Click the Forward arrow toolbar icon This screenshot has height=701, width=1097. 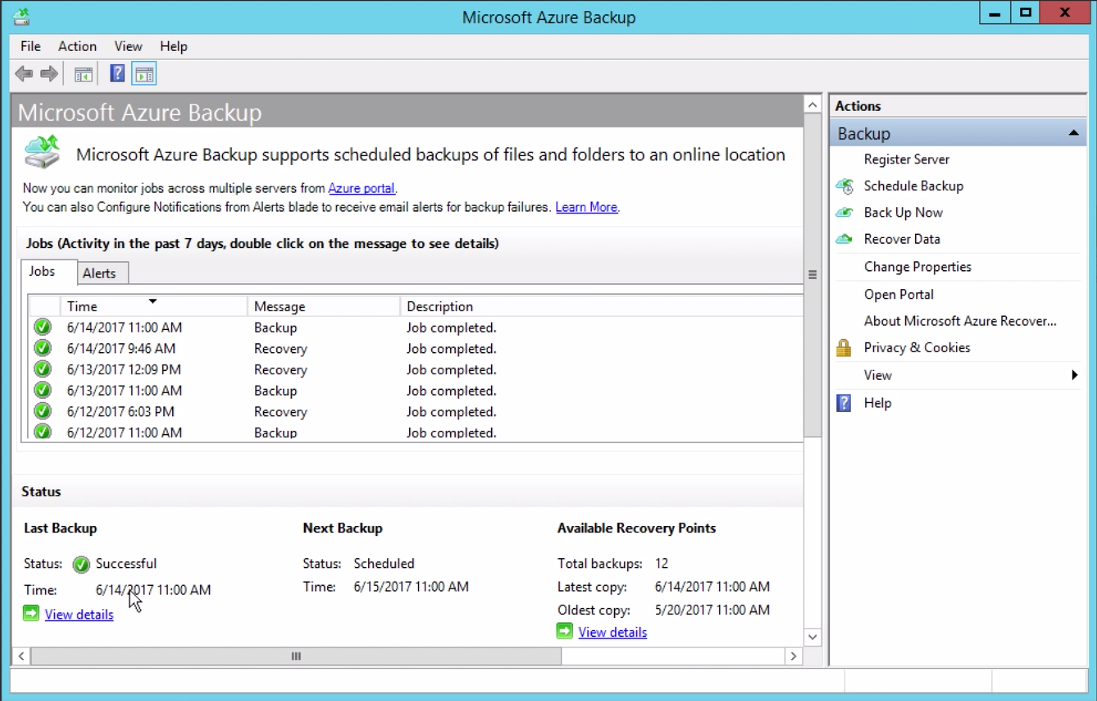(49, 73)
